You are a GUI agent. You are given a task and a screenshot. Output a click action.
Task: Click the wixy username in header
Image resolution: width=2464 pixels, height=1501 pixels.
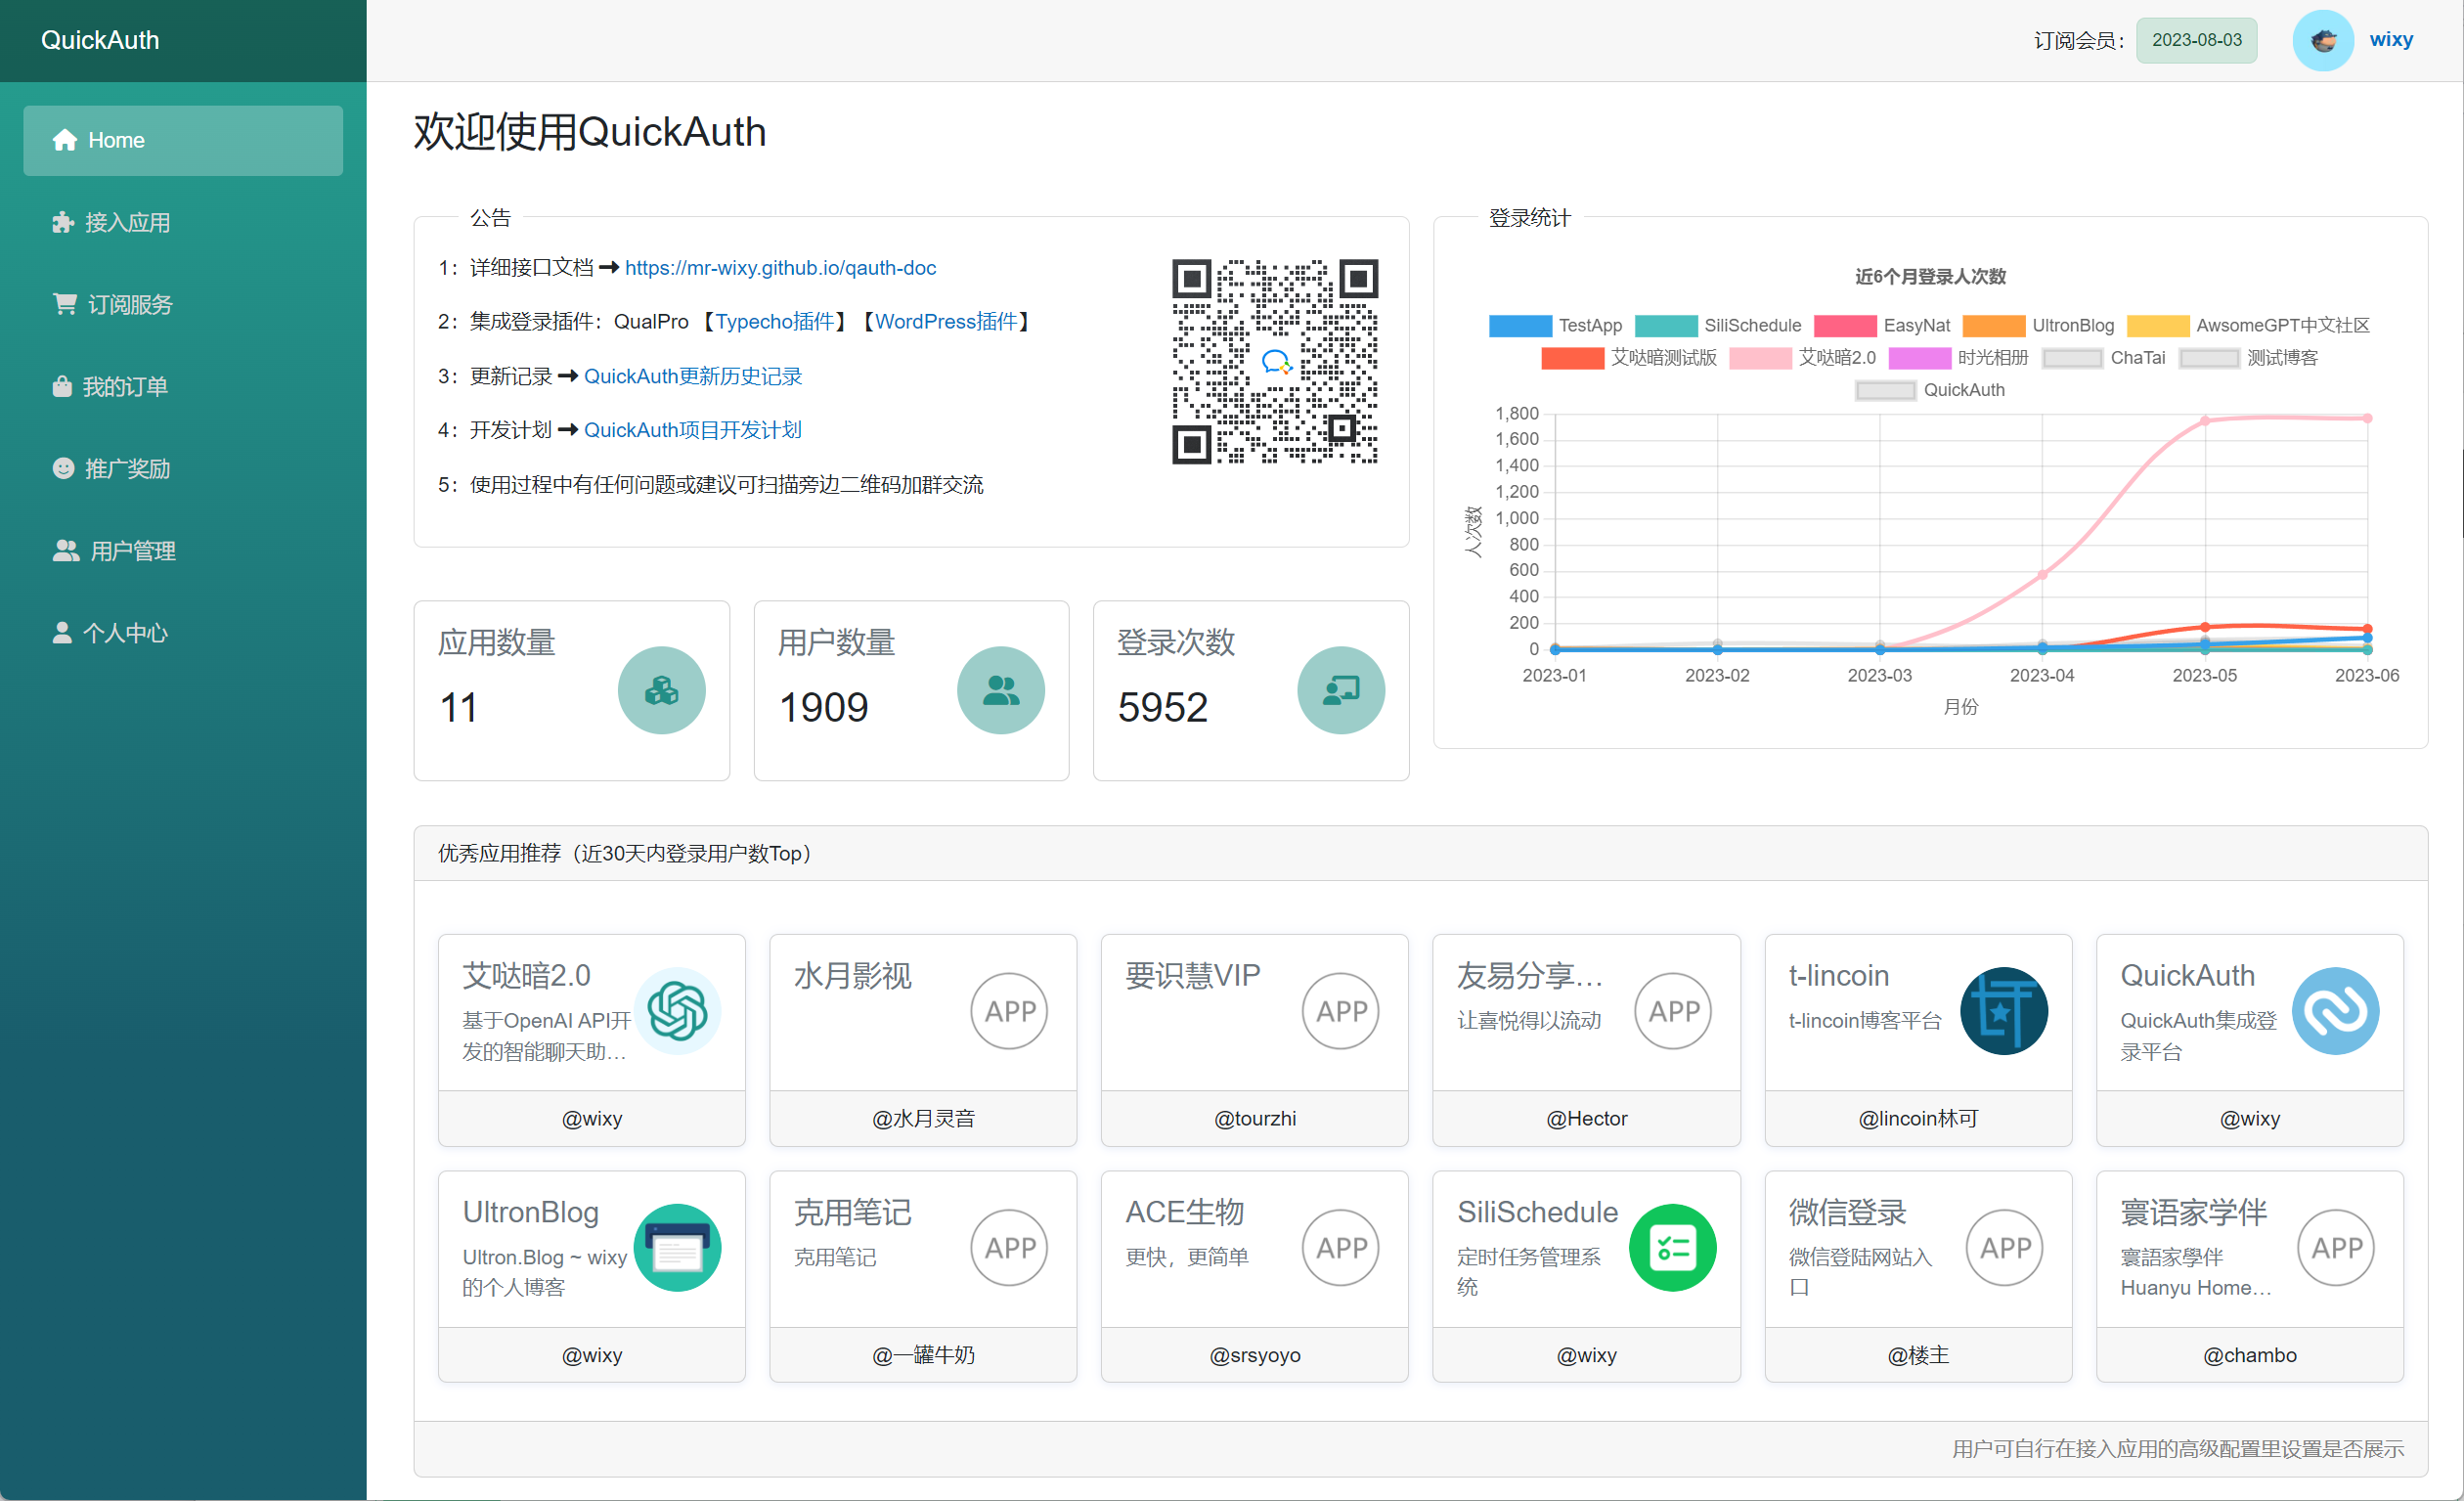point(2391,40)
